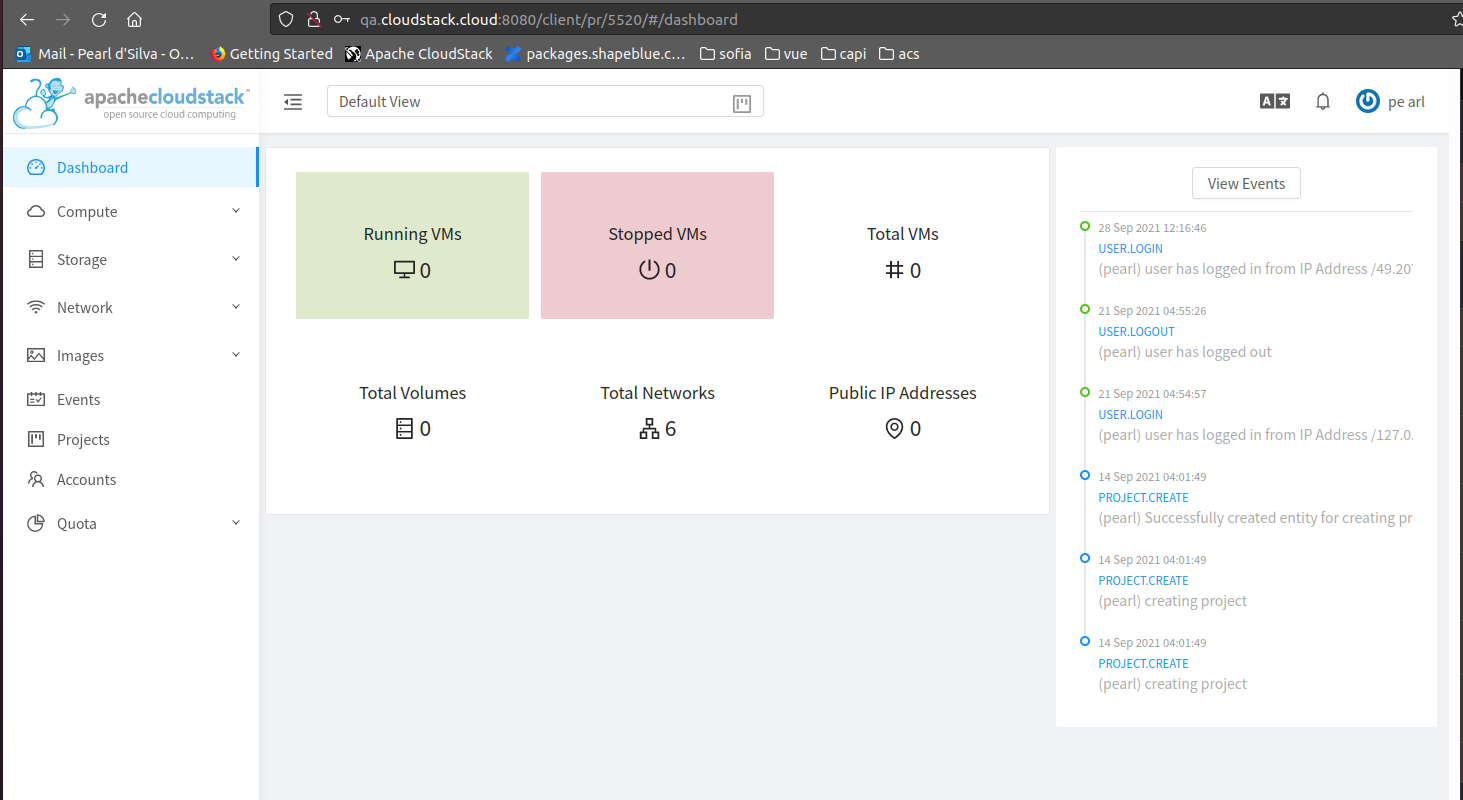This screenshot has width=1463, height=800.
Task: Click the project board icon in Default View box
Action: click(x=742, y=102)
